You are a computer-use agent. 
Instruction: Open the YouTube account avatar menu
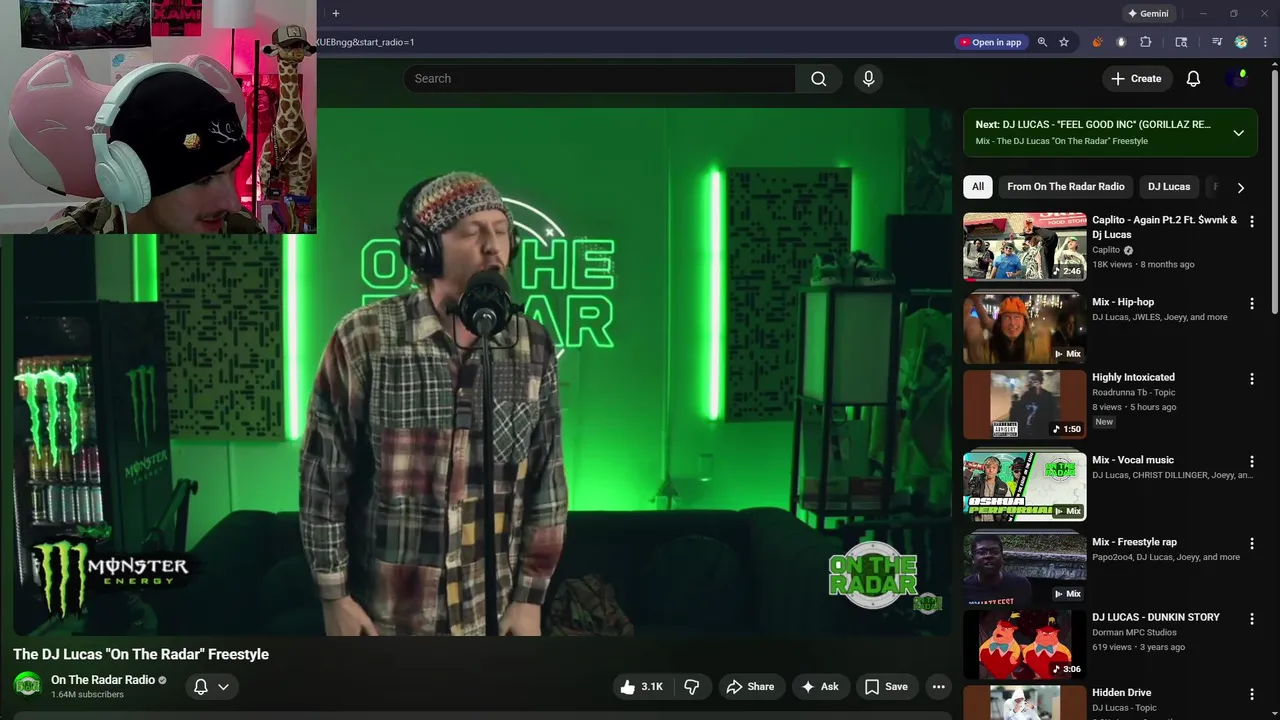click(1237, 78)
